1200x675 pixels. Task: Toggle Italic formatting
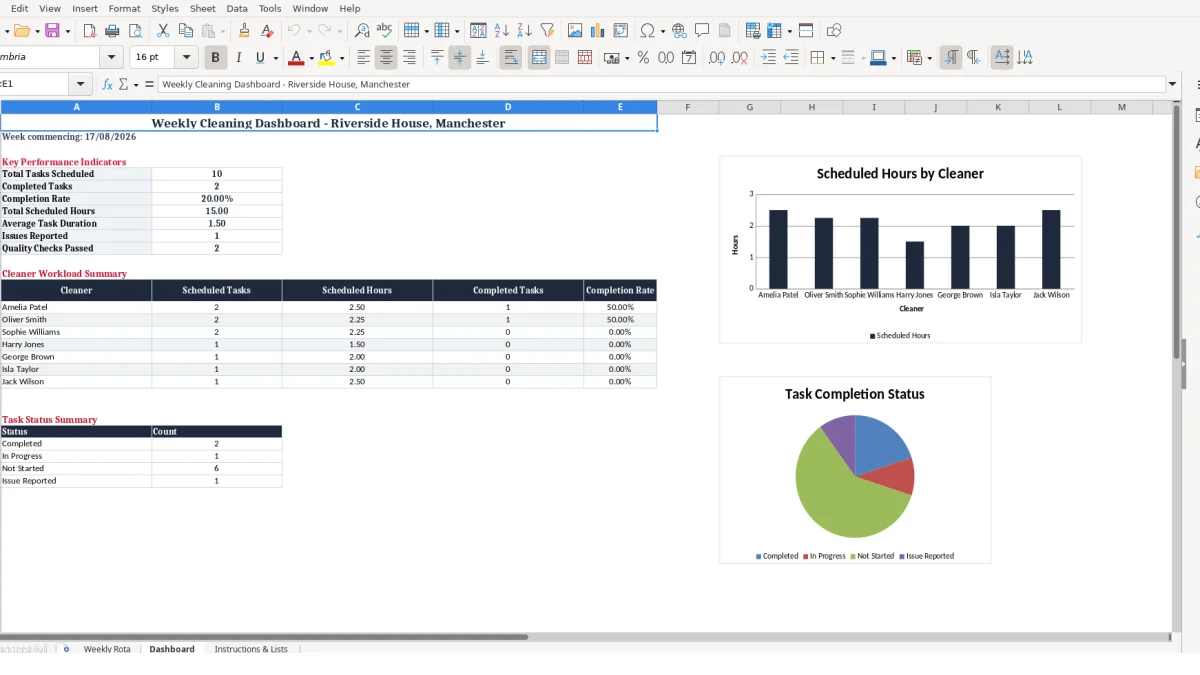(x=238, y=58)
